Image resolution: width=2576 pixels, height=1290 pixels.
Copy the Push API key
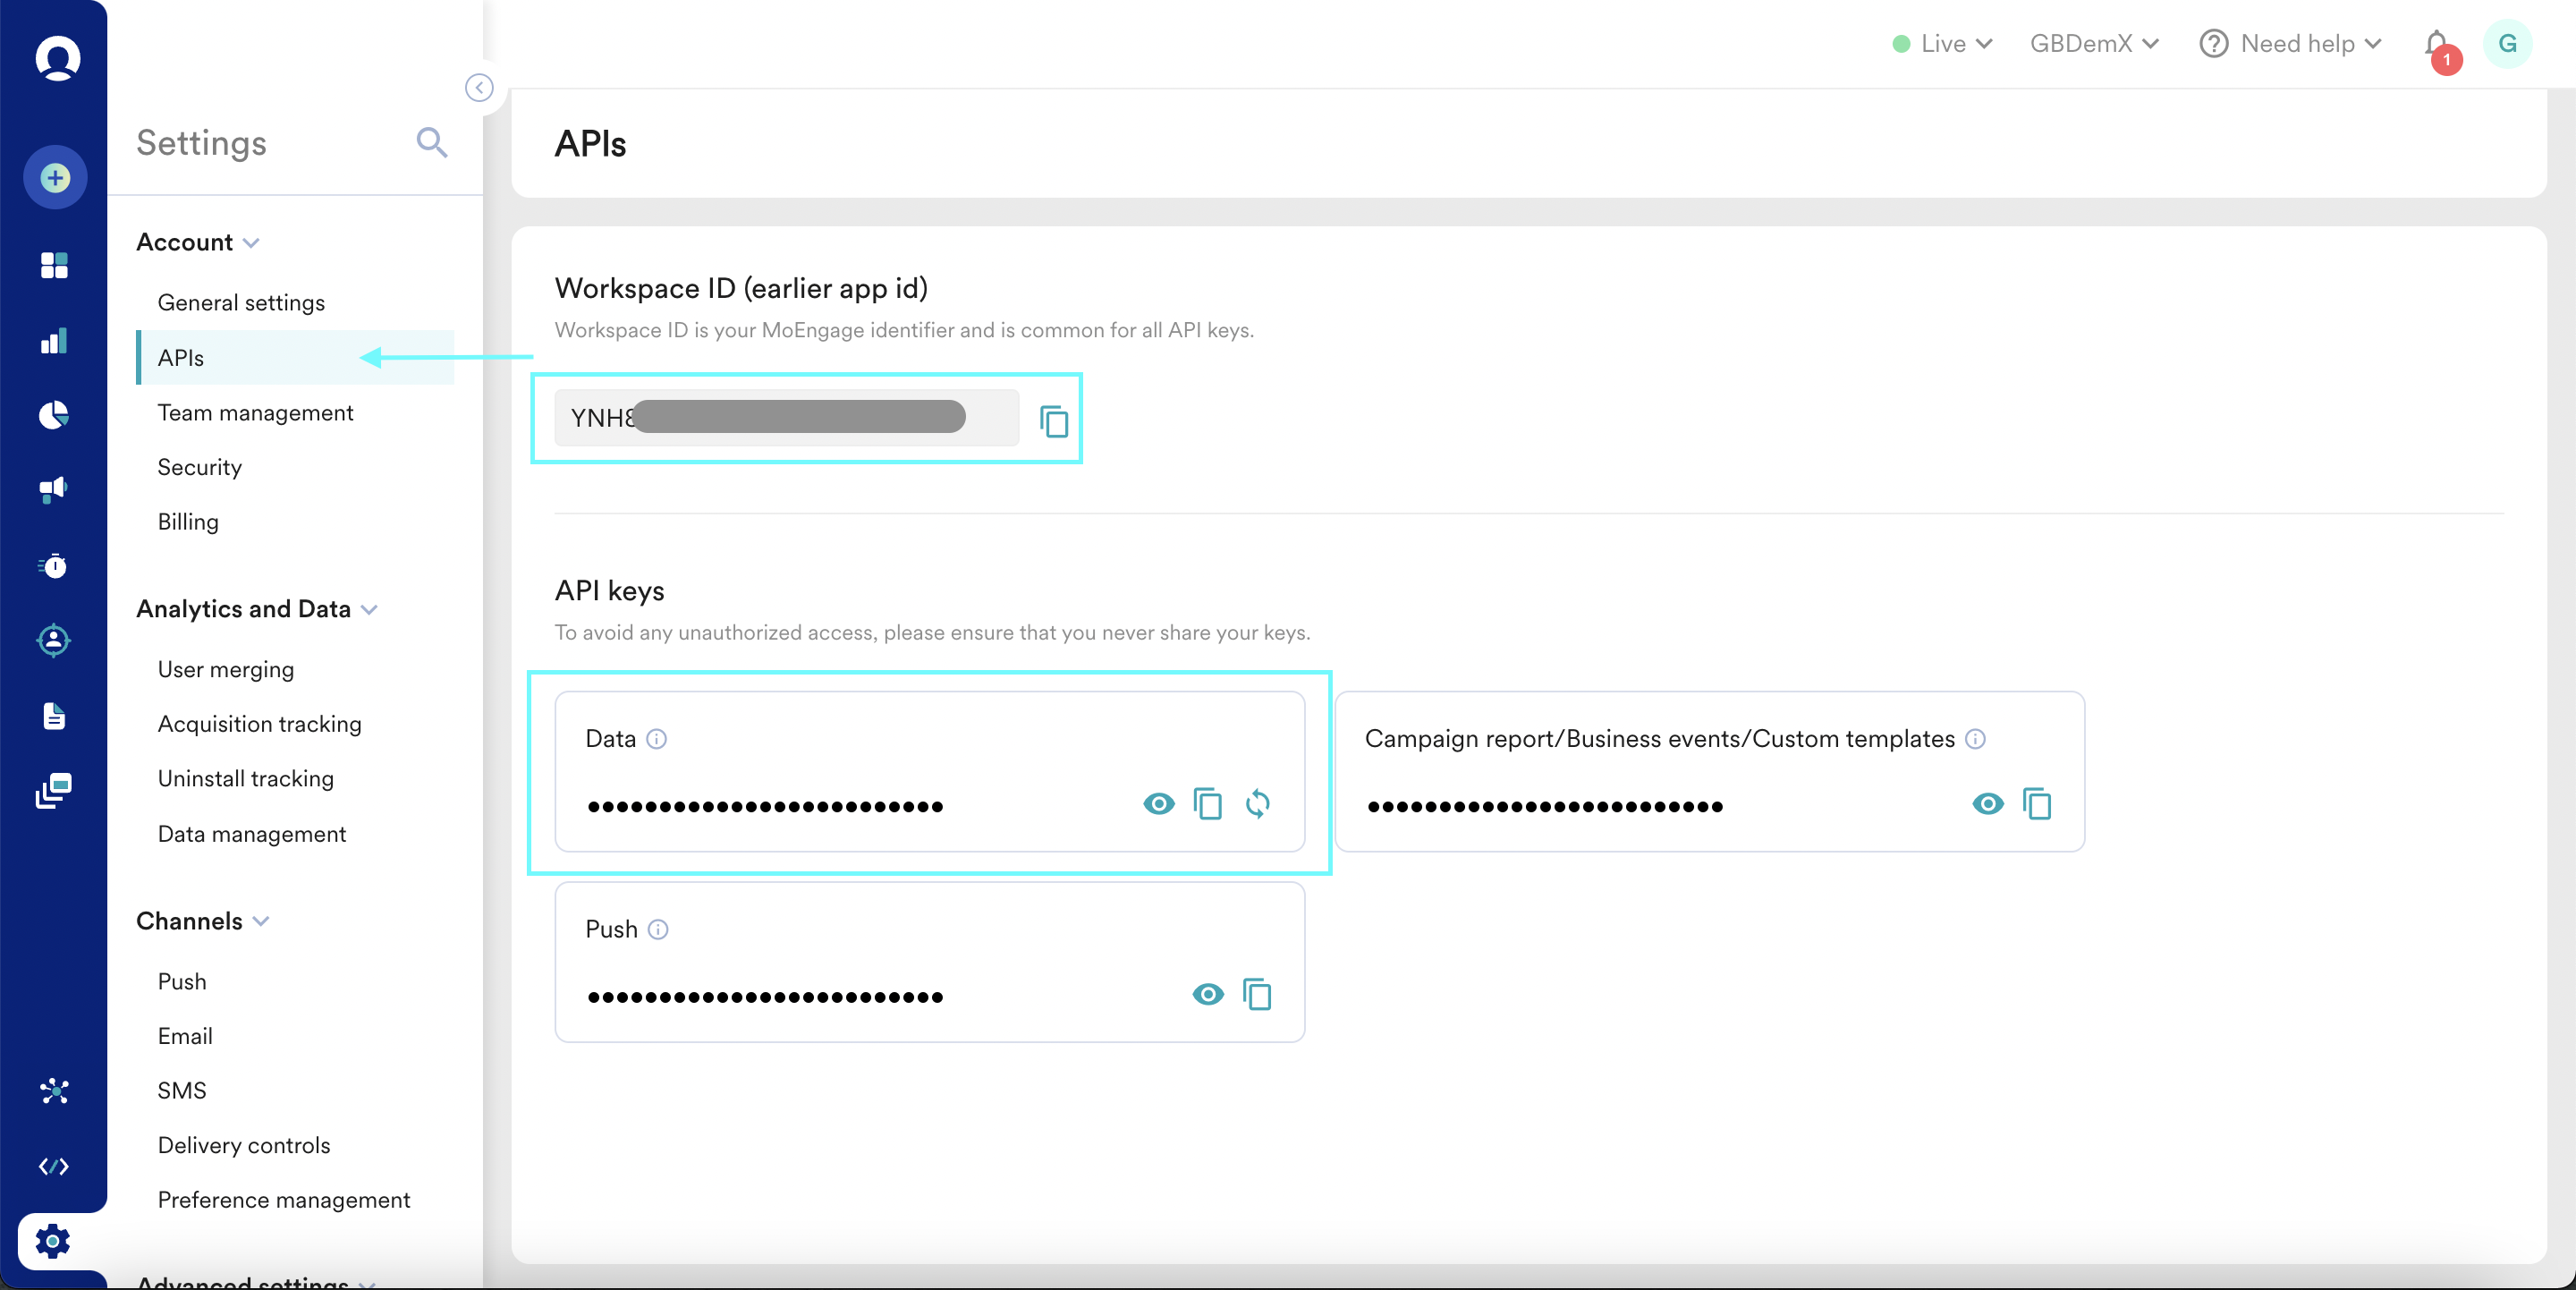tap(1256, 994)
